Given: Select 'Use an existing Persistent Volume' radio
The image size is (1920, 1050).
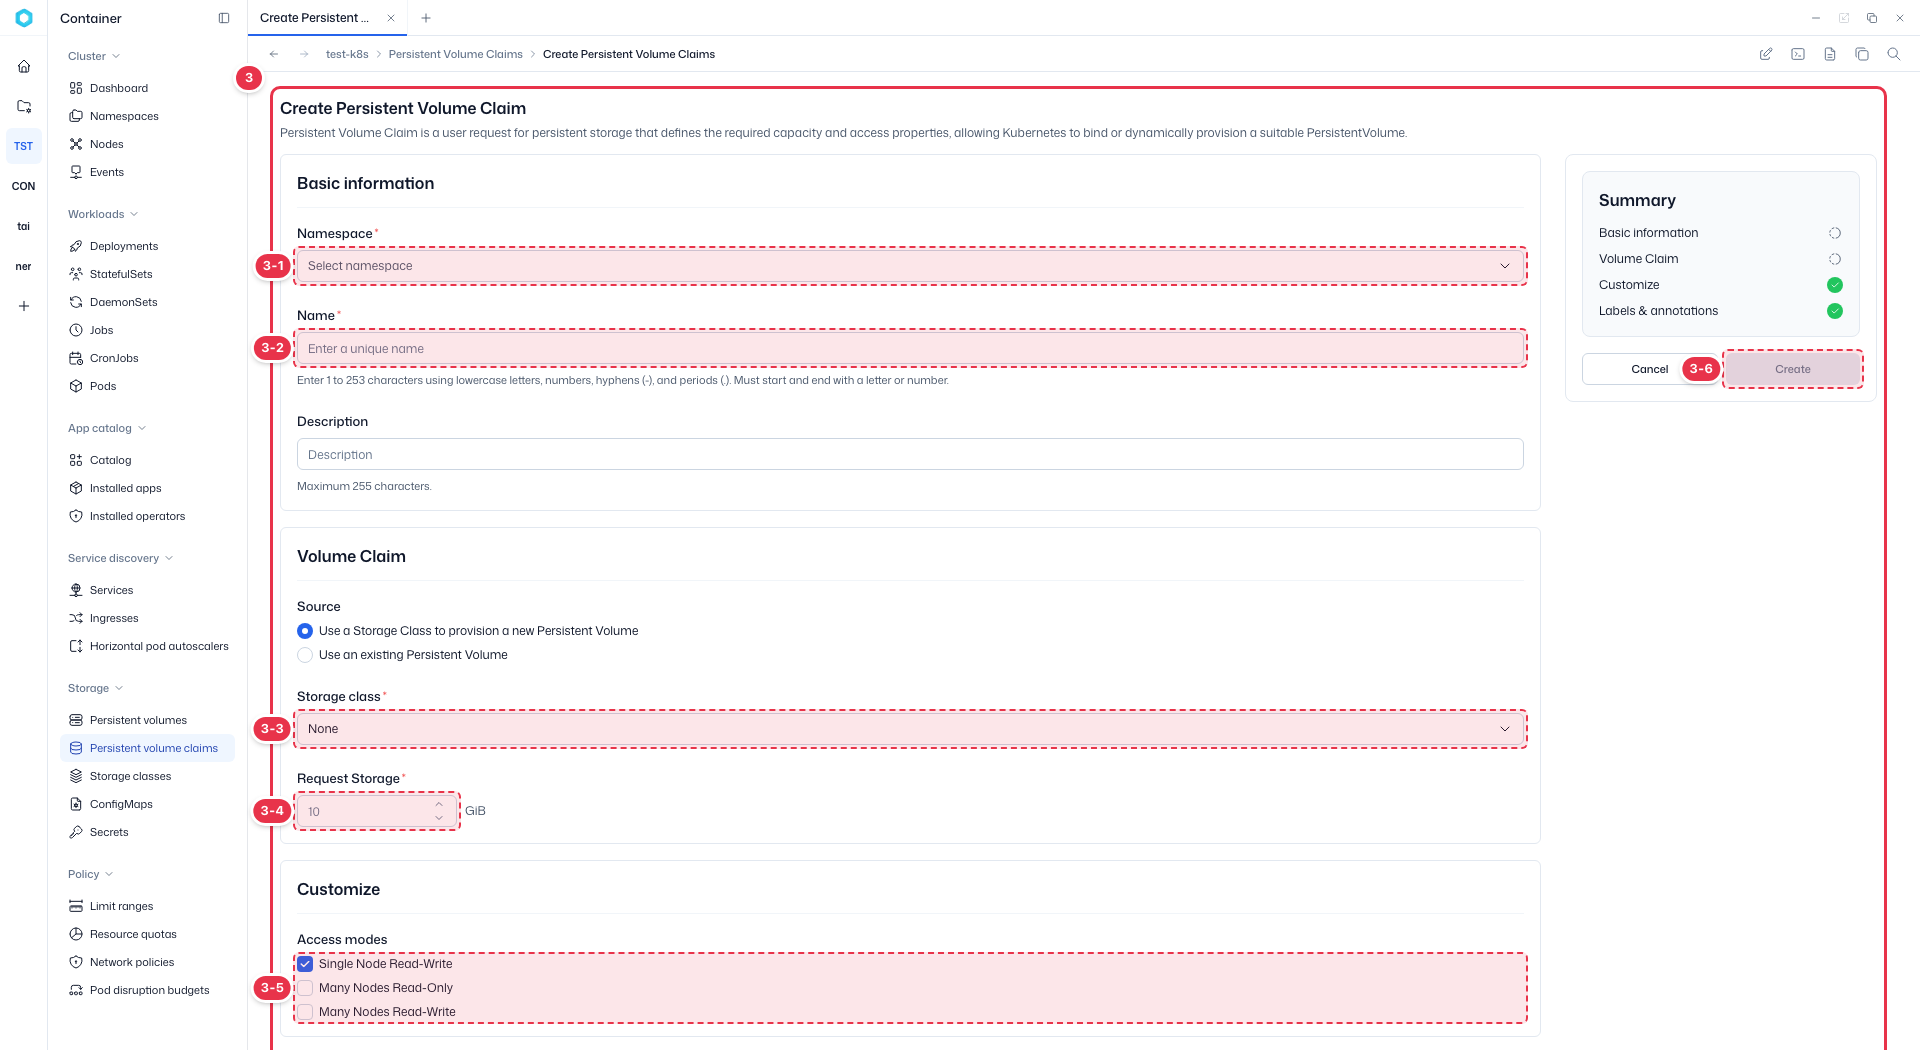Looking at the screenshot, I should point(305,655).
